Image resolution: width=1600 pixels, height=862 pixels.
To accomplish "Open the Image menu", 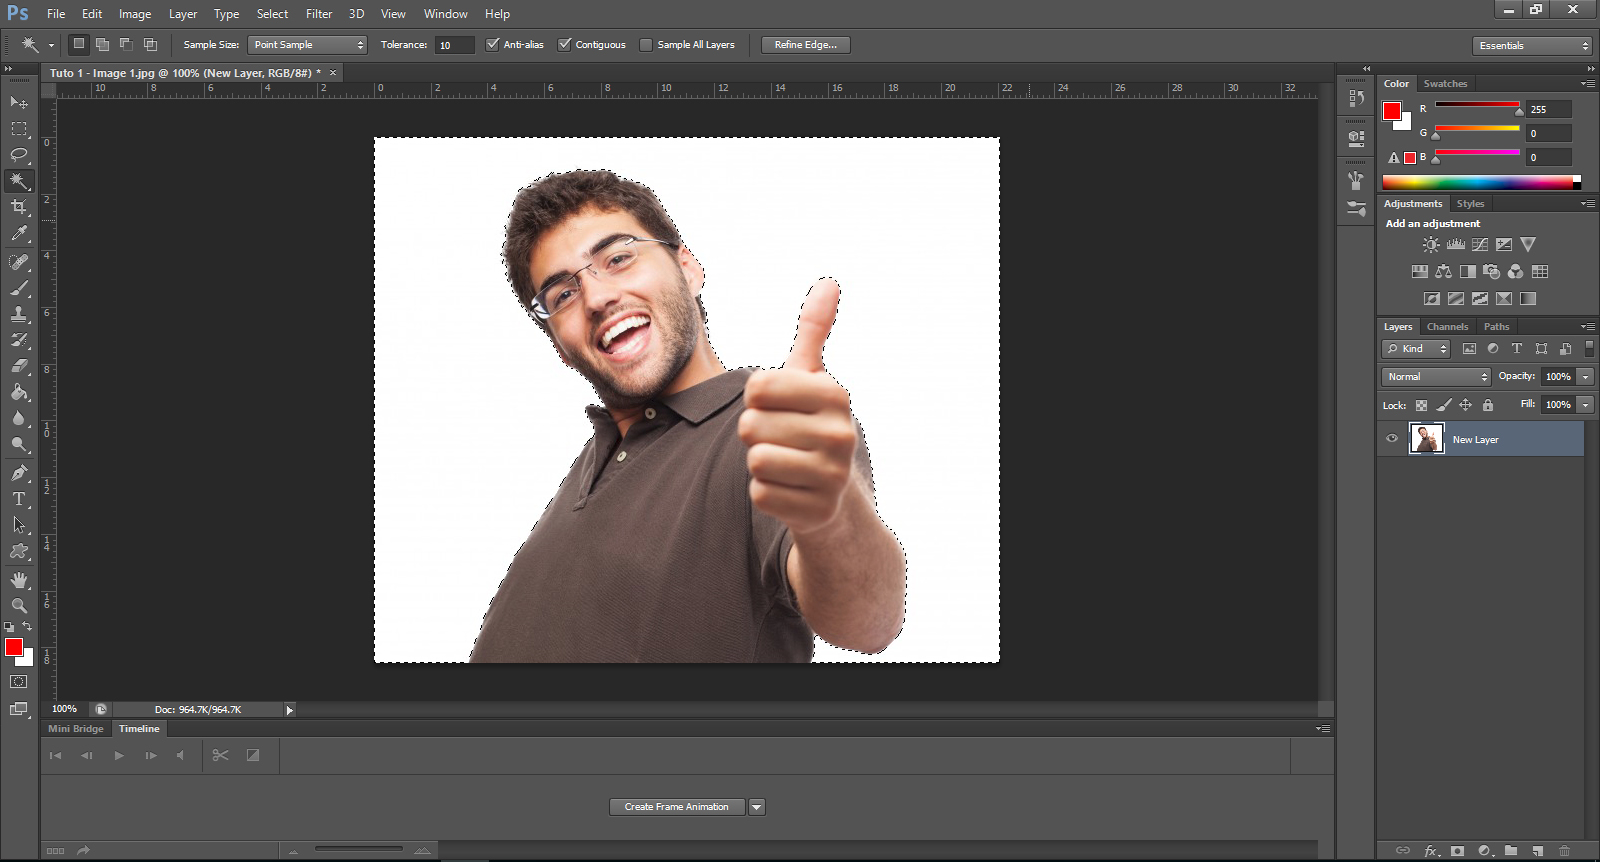I will click(x=135, y=14).
